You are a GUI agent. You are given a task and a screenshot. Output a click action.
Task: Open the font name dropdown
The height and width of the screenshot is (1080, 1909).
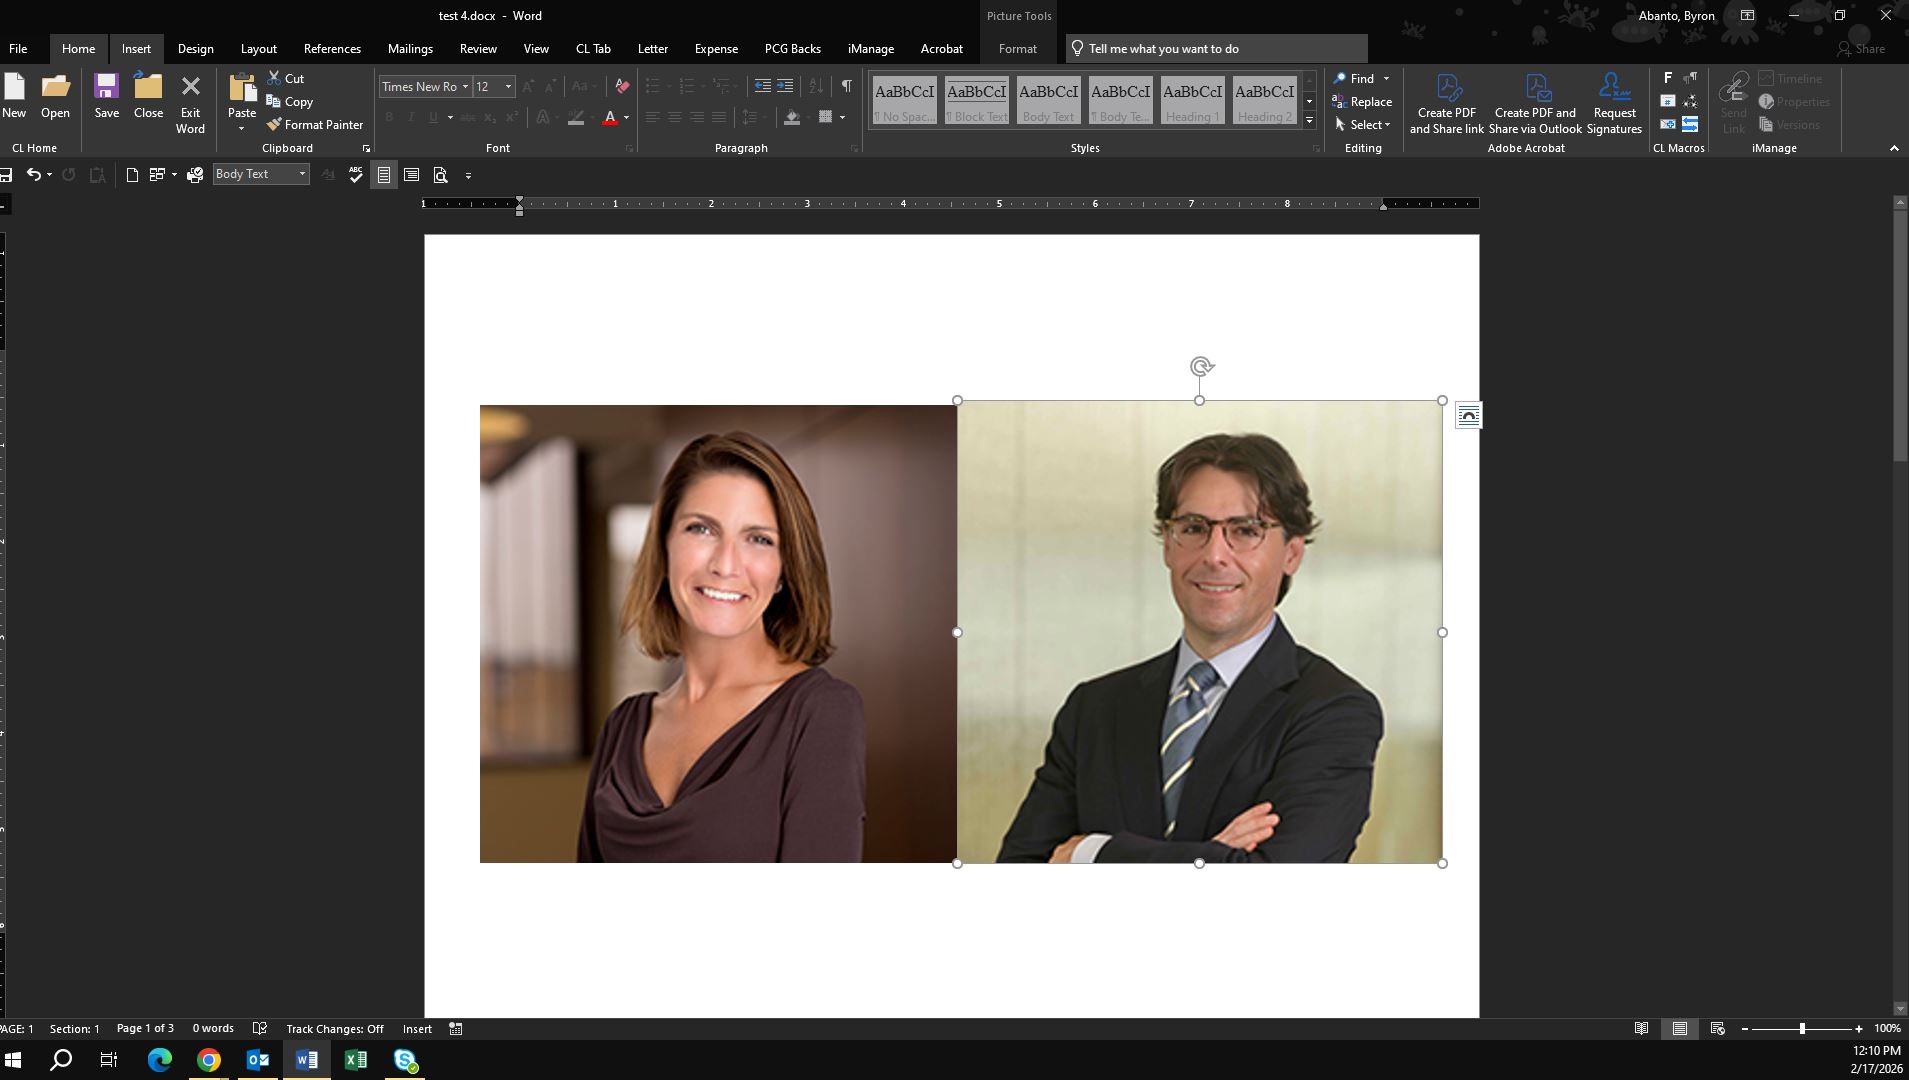pos(465,87)
